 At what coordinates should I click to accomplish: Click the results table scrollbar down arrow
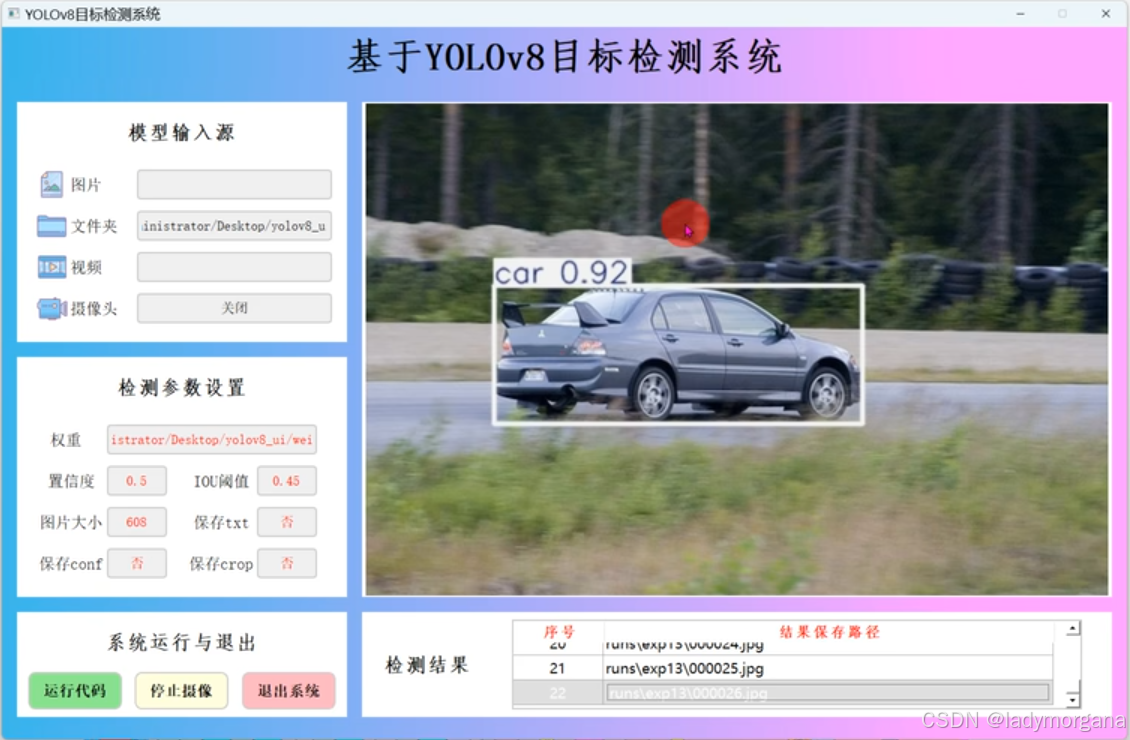pos(1071,699)
